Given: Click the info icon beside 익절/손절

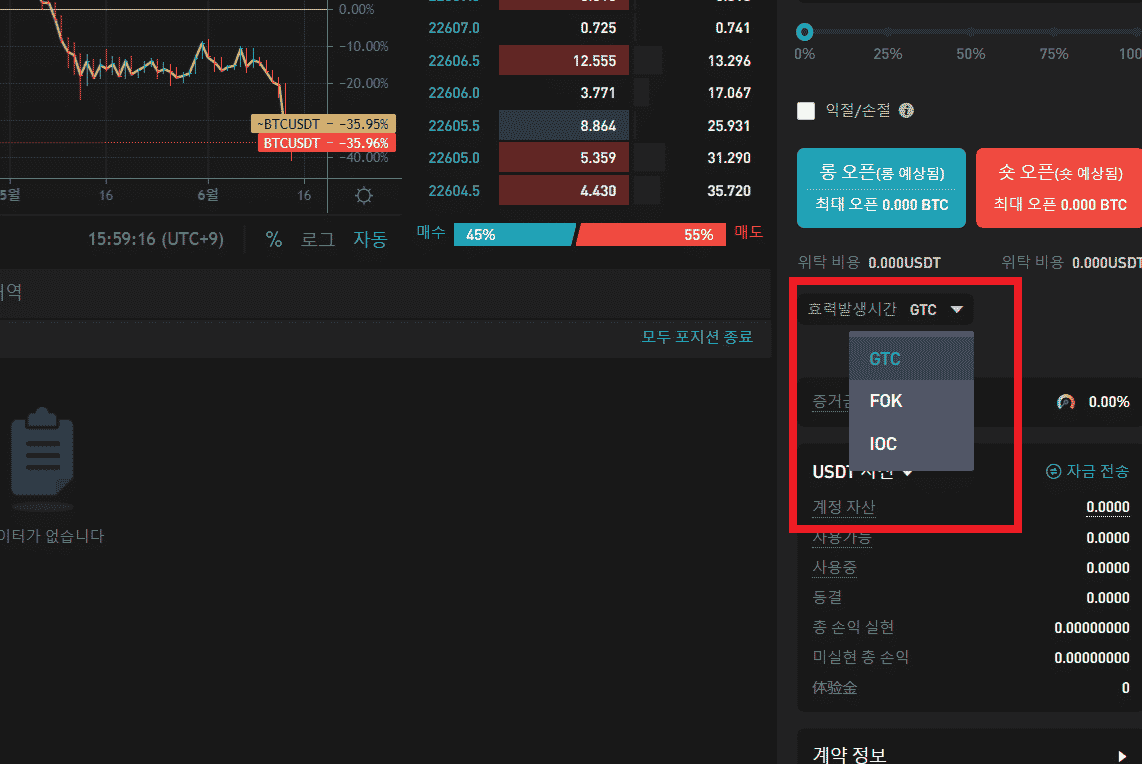Looking at the screenshot, I should (x=906, y=111).
